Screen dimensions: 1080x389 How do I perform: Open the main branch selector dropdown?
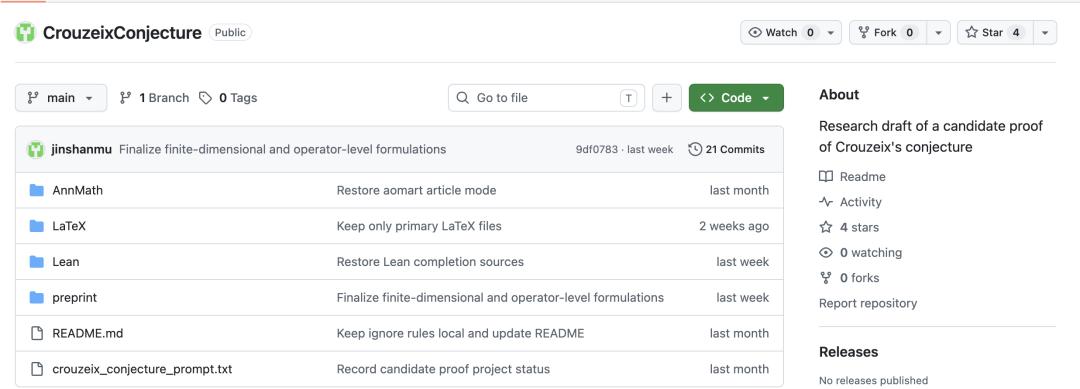point(61,98)
